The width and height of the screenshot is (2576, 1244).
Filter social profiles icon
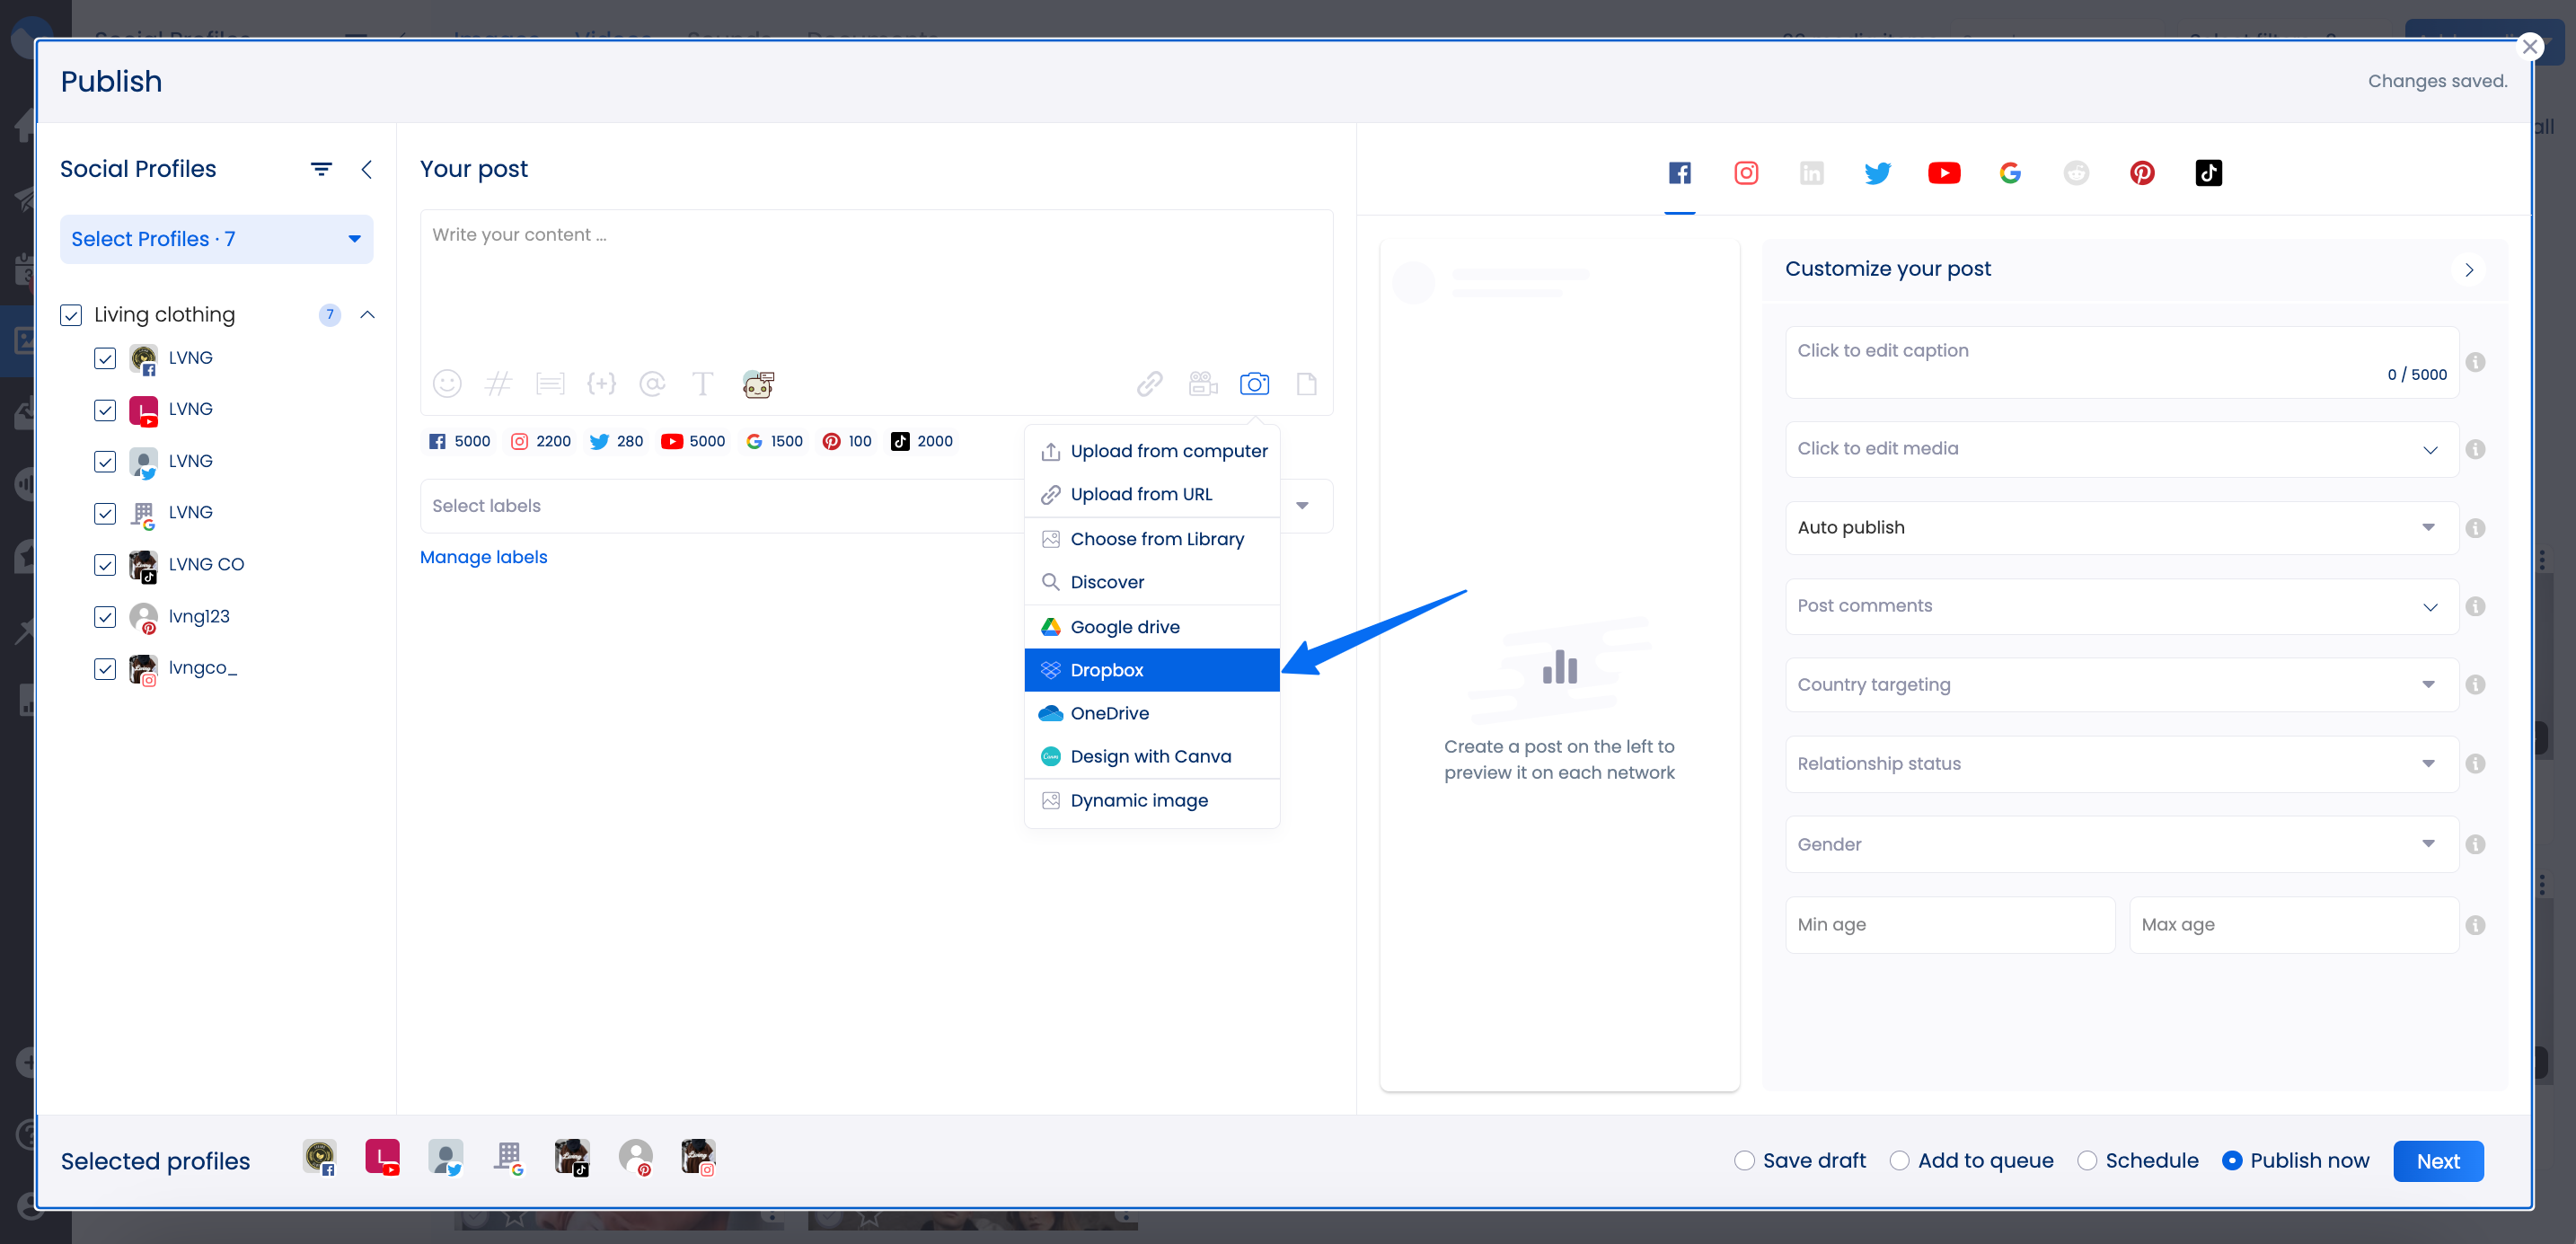[x=321, y=169]
